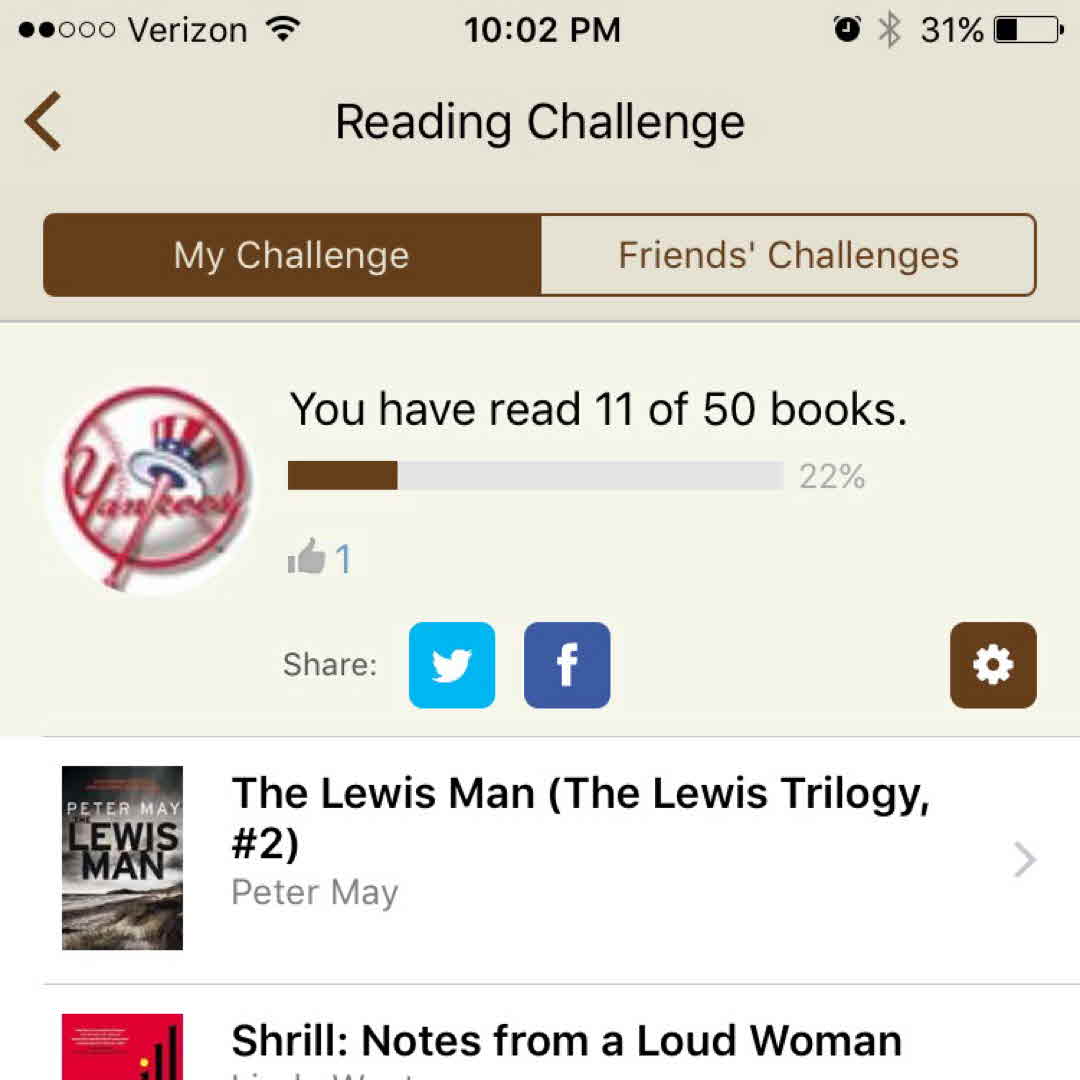
Task: Tap the Wi-Fi status icon
Action: [284, 30]
